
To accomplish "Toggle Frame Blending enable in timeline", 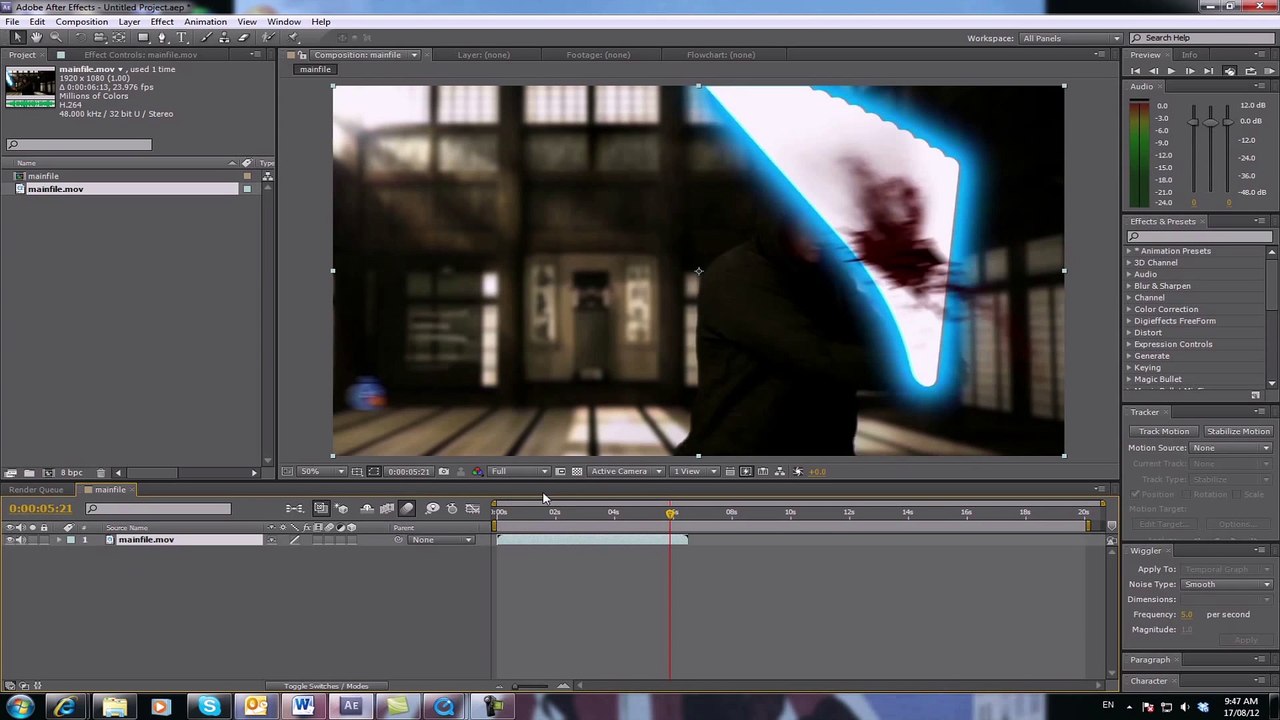I will click(387, 509).
